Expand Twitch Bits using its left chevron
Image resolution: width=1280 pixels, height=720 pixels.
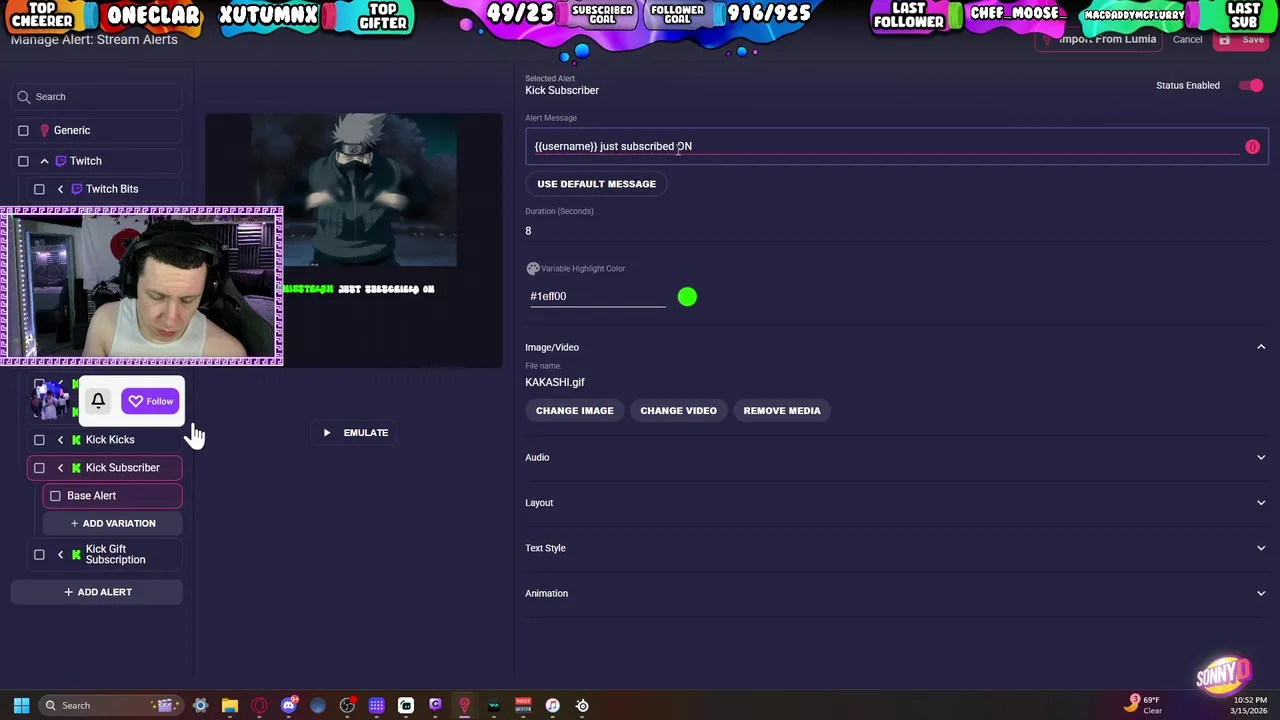point(60,189)
